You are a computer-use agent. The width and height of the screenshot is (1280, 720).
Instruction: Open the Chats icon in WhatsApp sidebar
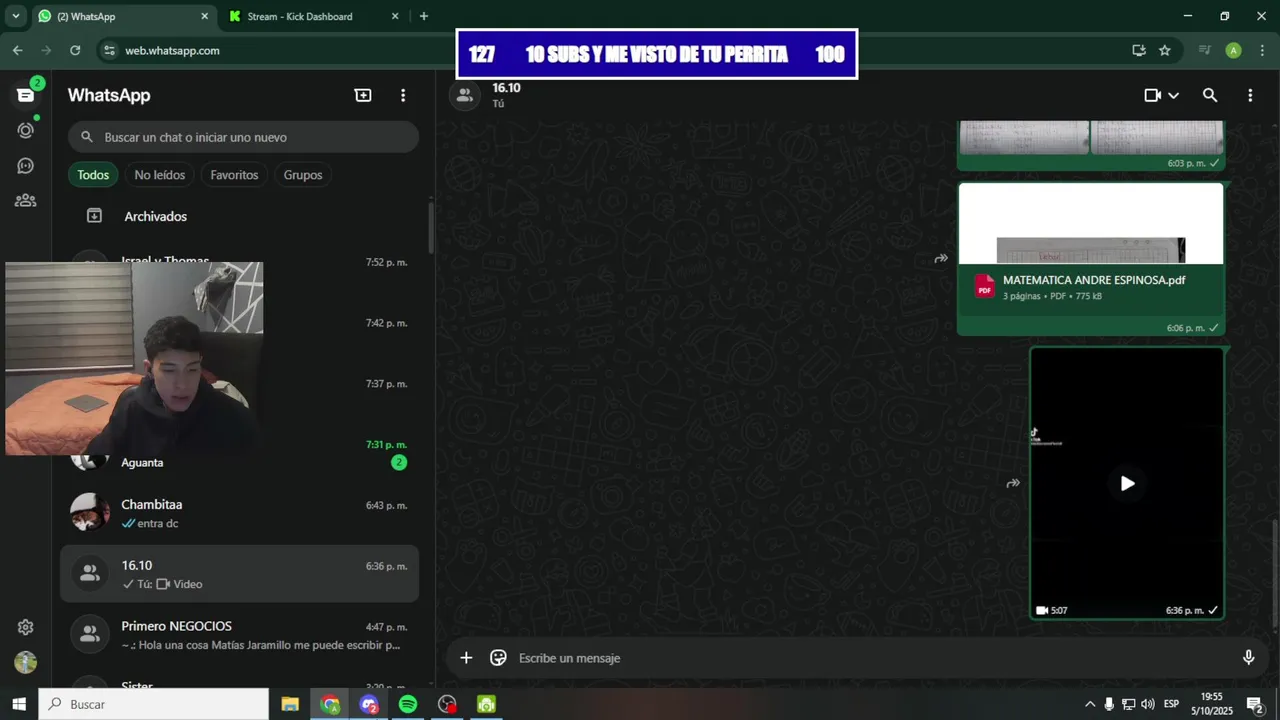pos(25,95)
